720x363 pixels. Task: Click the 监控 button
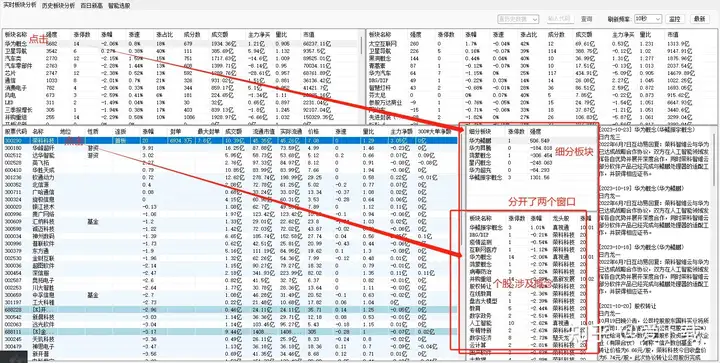(675, 19)
